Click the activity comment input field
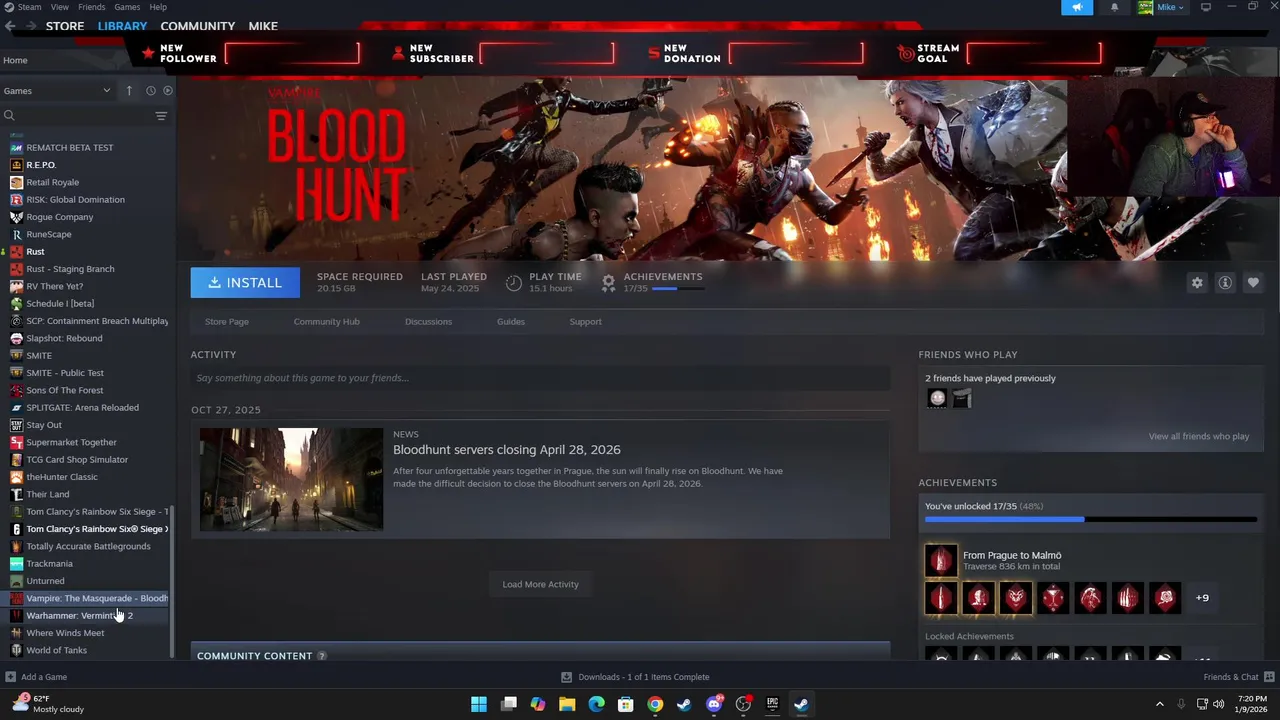The height and width of the screenshot is (720, 1280). [540, 378]
